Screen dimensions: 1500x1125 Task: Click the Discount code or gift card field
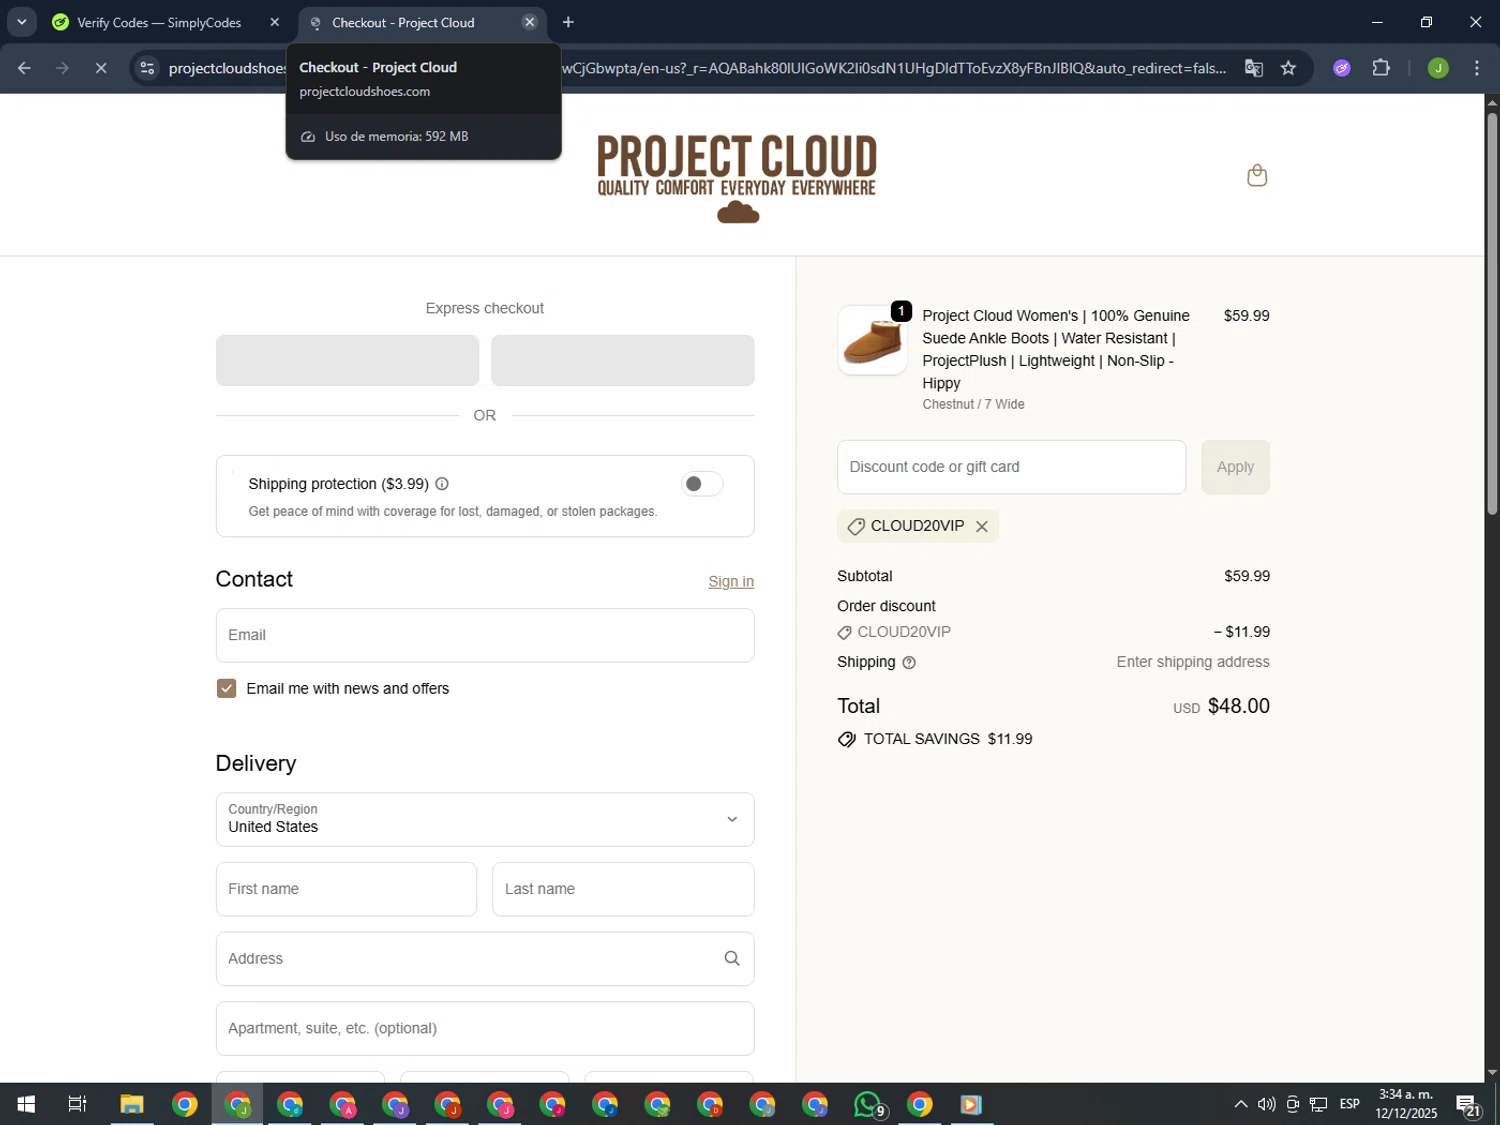click(x=1011, y=467)
